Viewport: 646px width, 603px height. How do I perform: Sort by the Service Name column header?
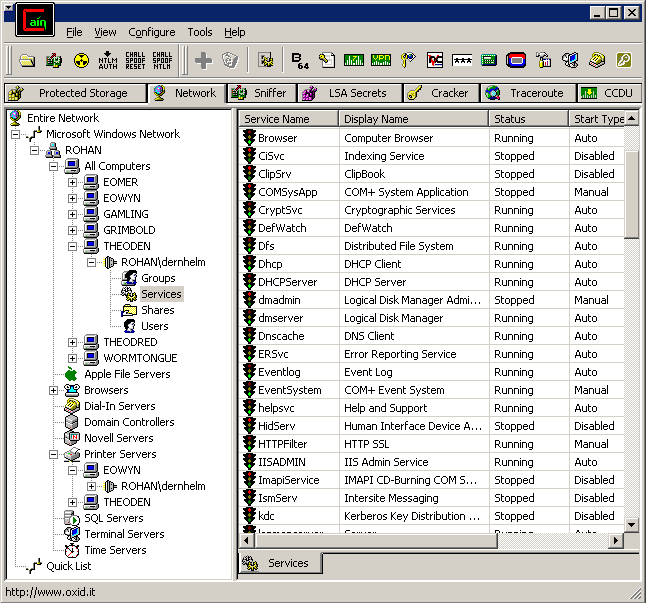click(x=288, y=119)
